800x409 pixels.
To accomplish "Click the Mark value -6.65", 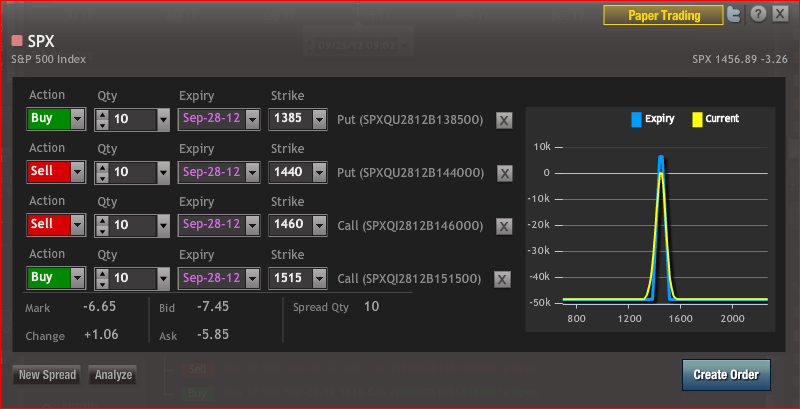I will point(99,306).
